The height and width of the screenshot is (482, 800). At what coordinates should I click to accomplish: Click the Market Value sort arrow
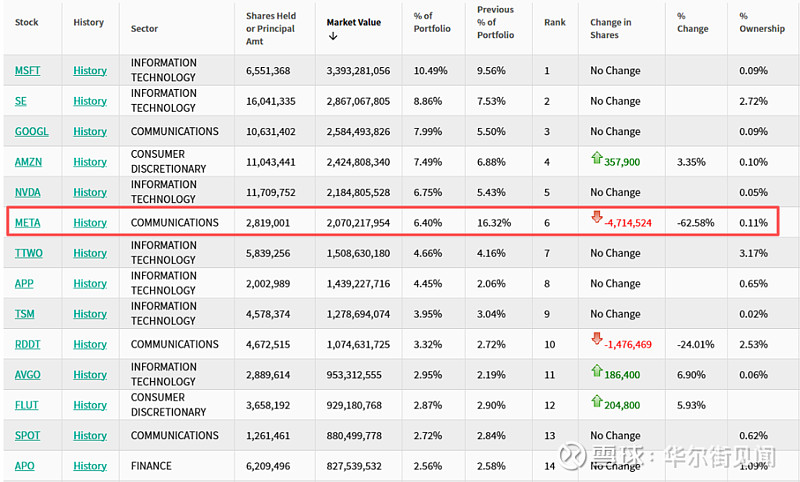(333, 36)
